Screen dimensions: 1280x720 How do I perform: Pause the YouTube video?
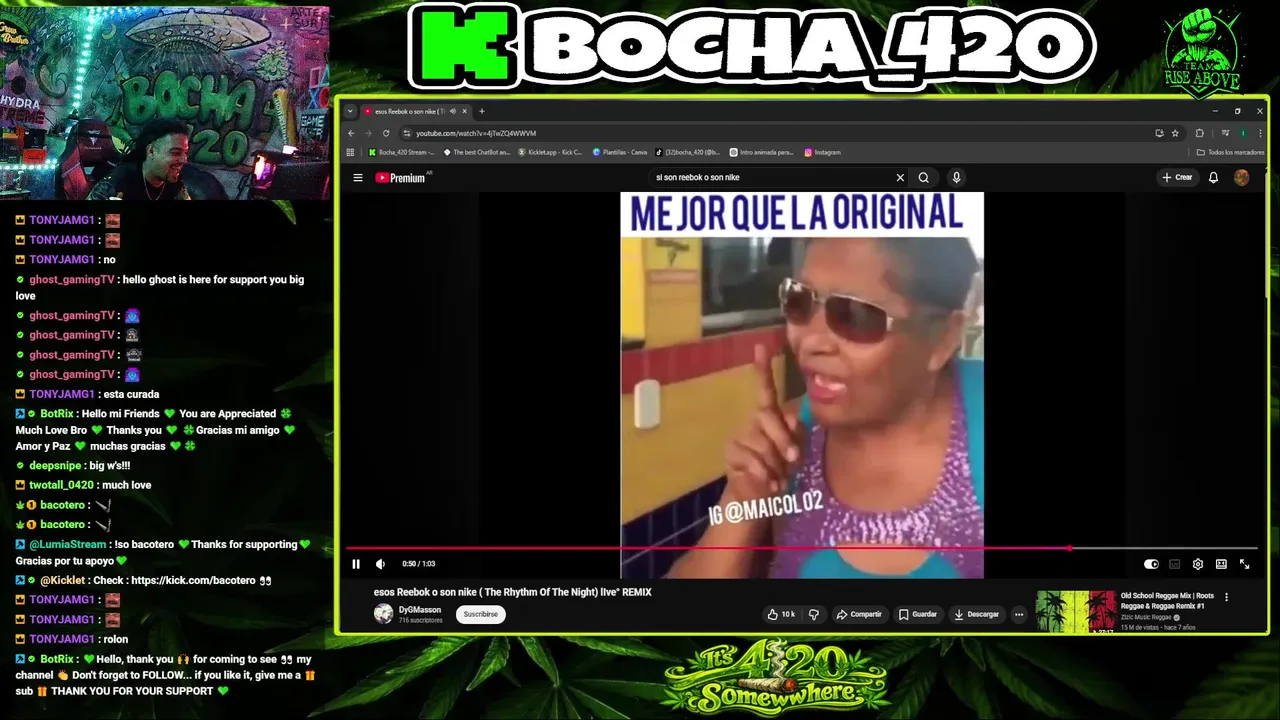356,564
